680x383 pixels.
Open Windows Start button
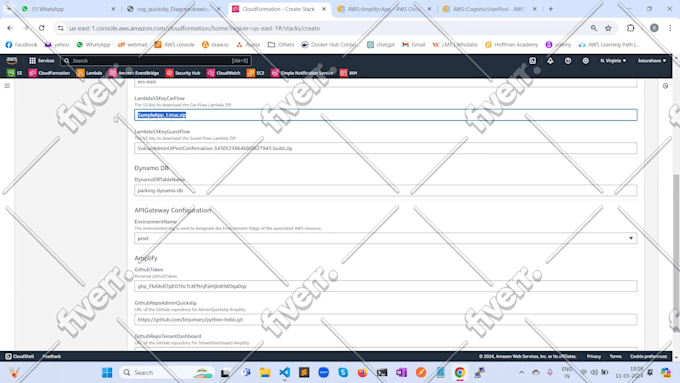pyautogui.click(x=107, y=373)
